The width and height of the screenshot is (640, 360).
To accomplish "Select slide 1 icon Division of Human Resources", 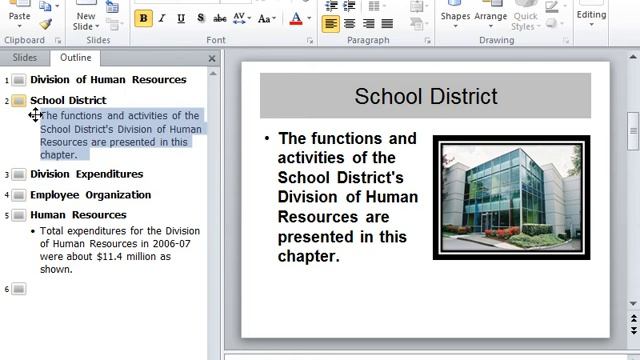I will (18, 80).
